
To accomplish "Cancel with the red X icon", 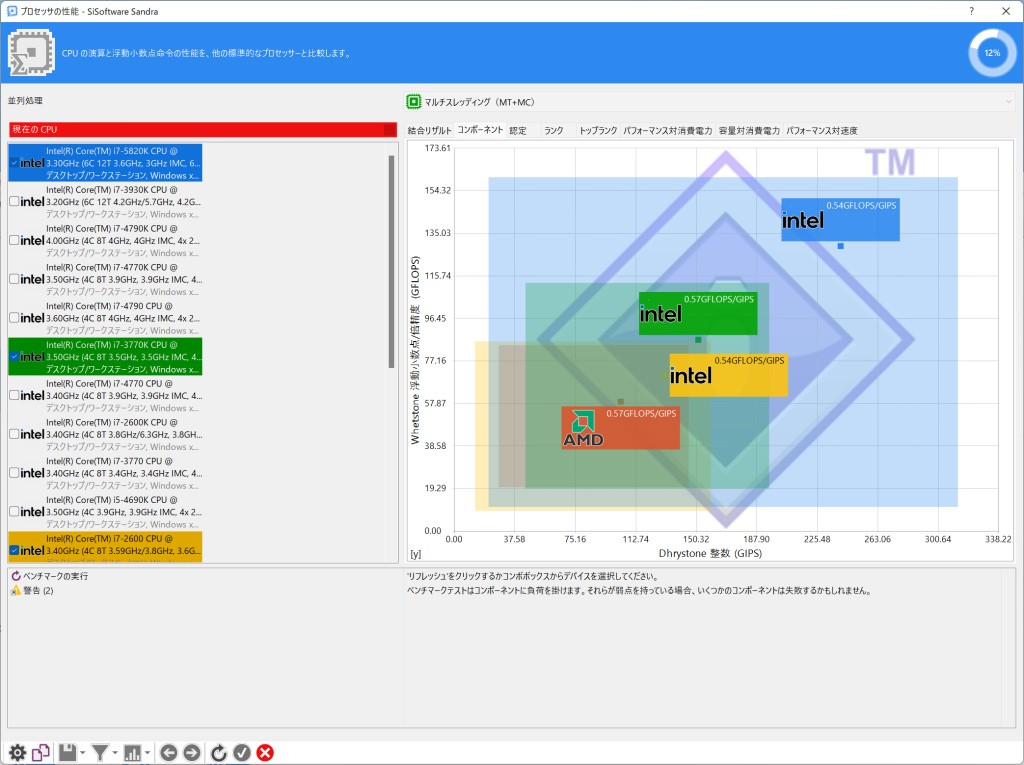I will (265, 753).
